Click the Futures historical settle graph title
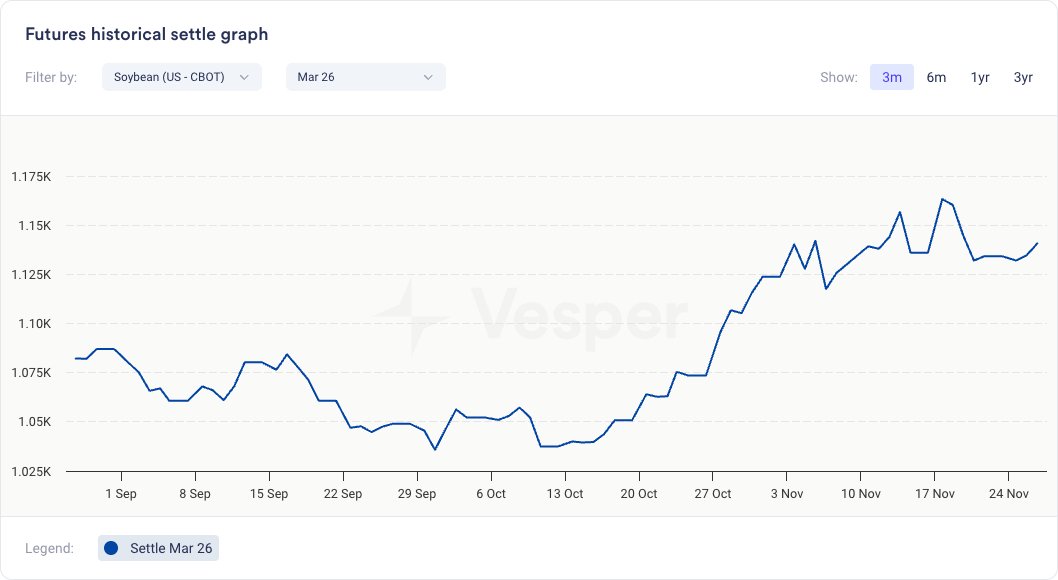 point(146,35)
